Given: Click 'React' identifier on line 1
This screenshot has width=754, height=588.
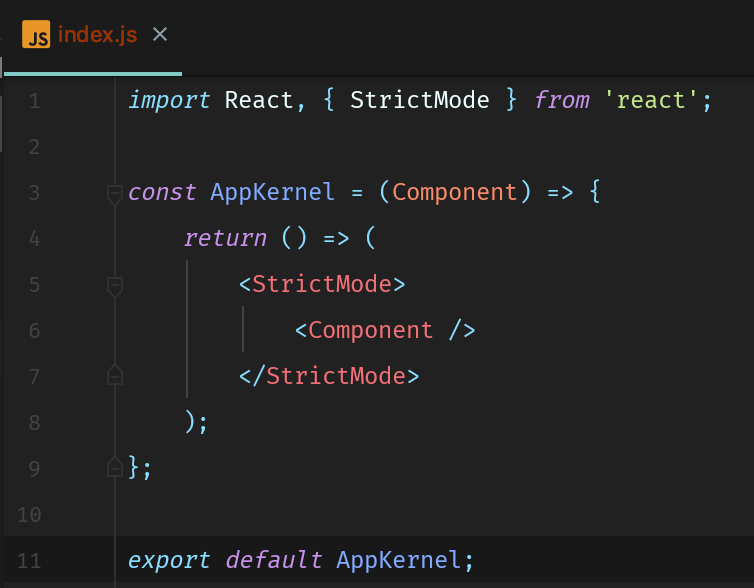Looking at the screenshot, I should click(x=259, y=100).
